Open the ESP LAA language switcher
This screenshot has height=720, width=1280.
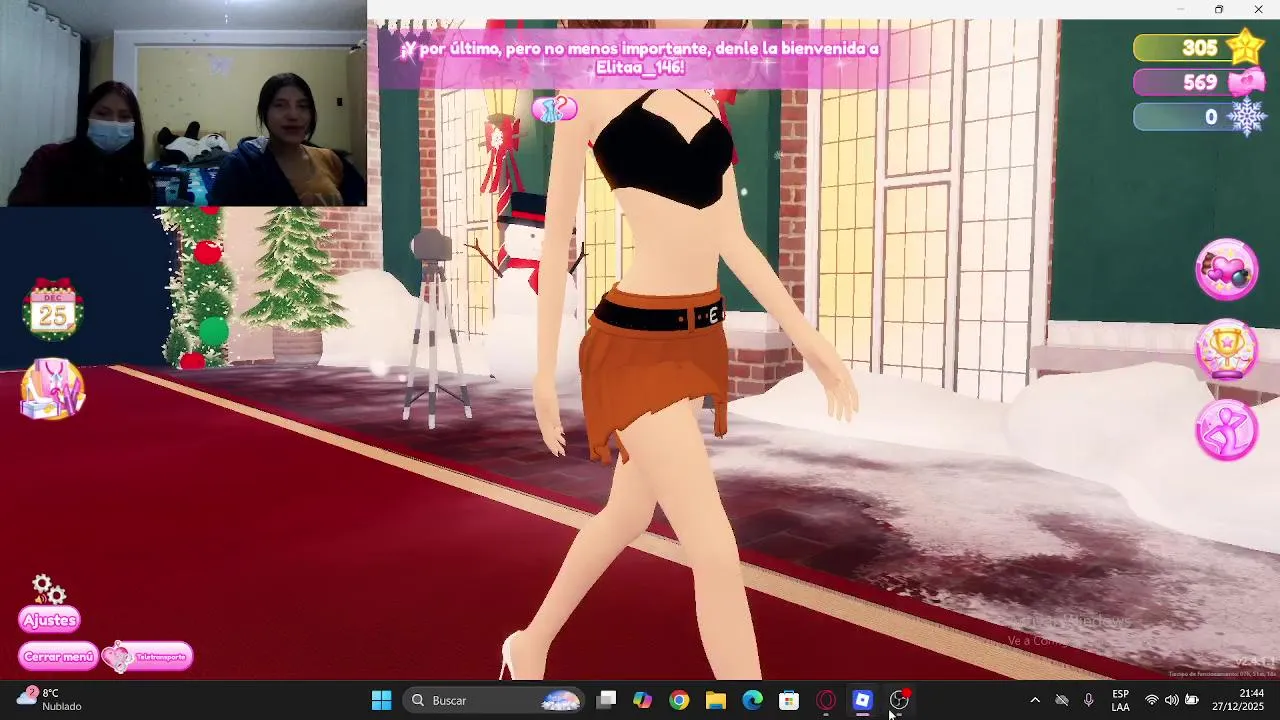tap(1121, 700)
